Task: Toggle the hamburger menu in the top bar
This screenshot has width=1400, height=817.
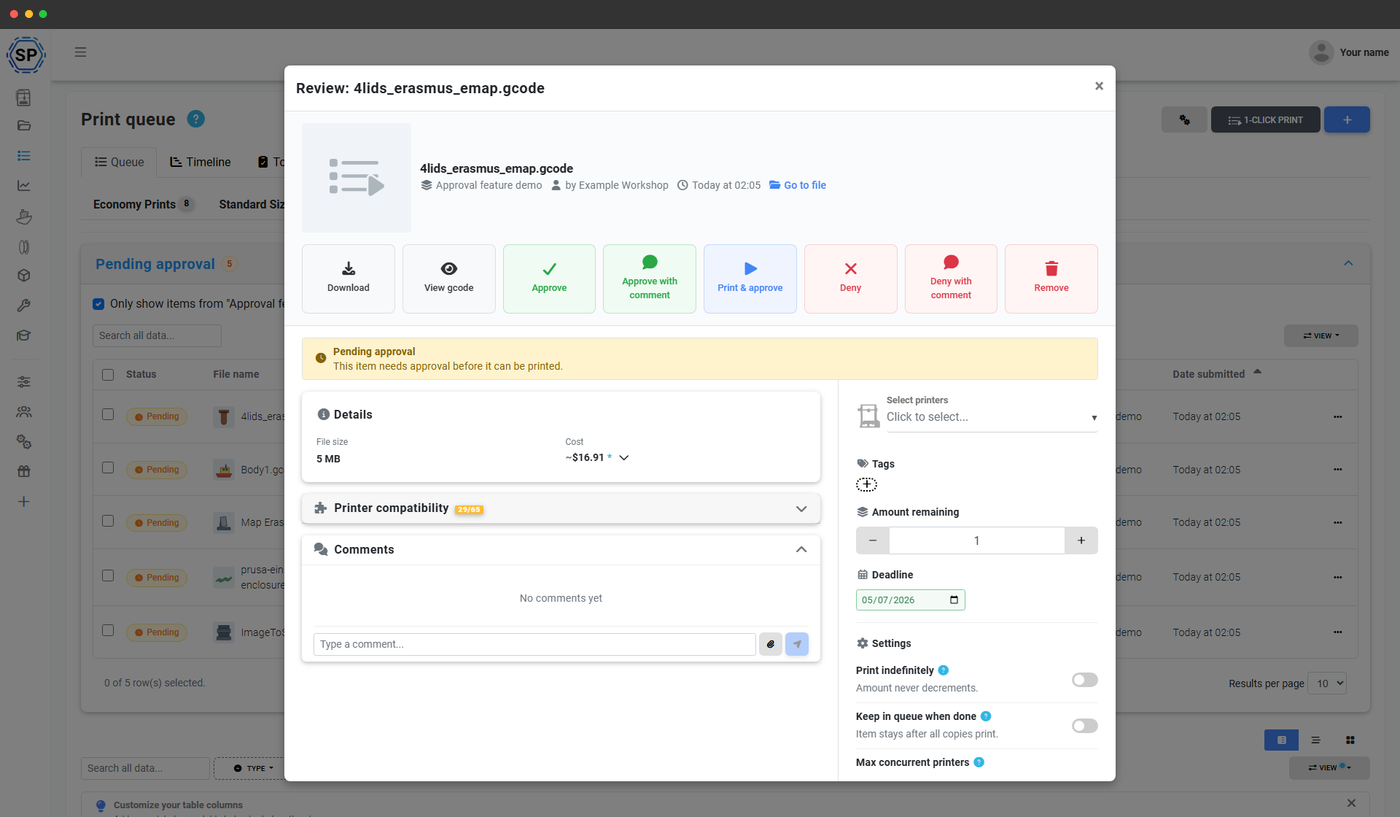Action: (80, 52)
